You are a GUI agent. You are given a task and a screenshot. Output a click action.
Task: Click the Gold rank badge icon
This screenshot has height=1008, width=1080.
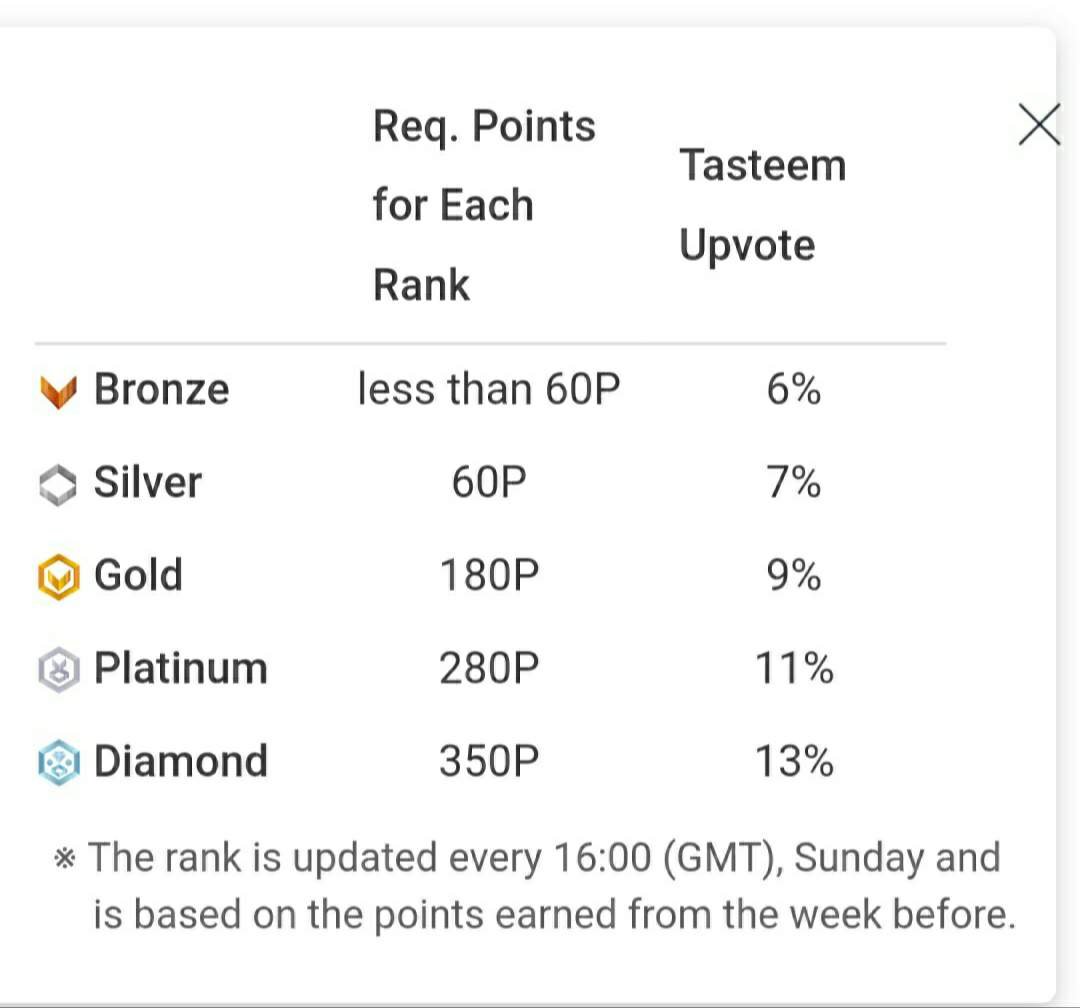click(59, 577)
